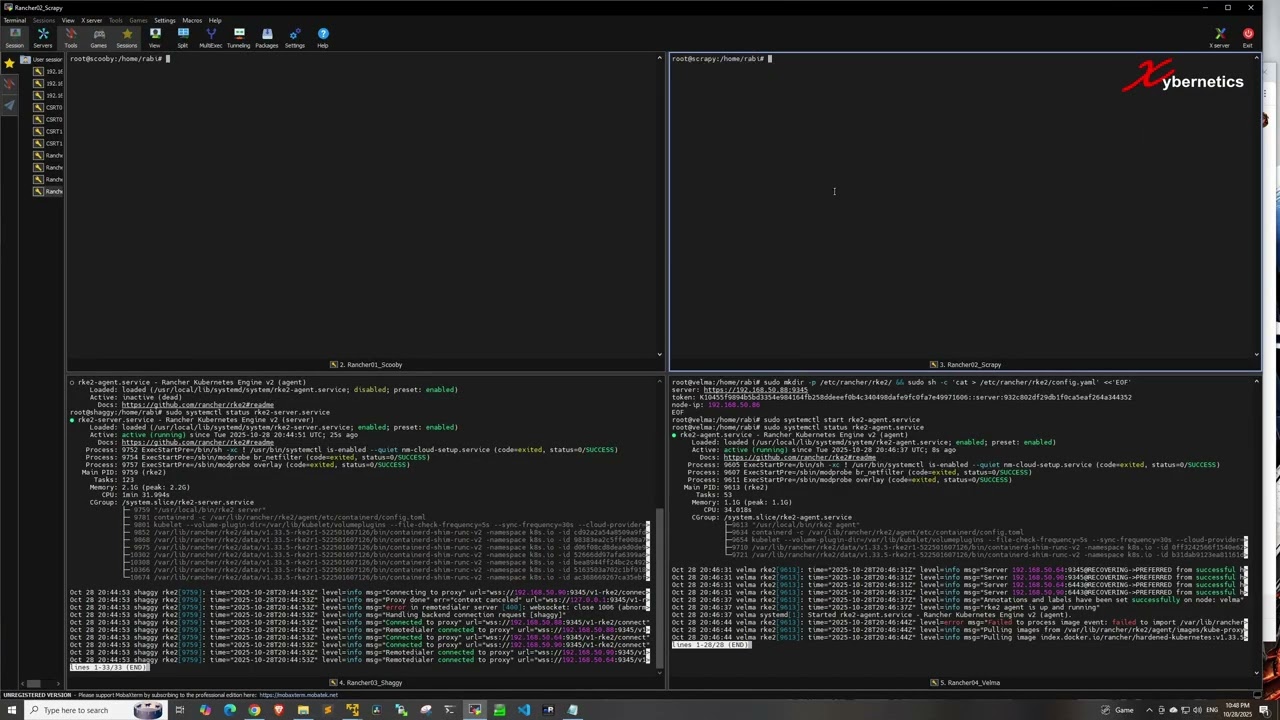Open the Tools toolbar icon
Screen dimensions: 1280x720
click(x=71, y=38)
